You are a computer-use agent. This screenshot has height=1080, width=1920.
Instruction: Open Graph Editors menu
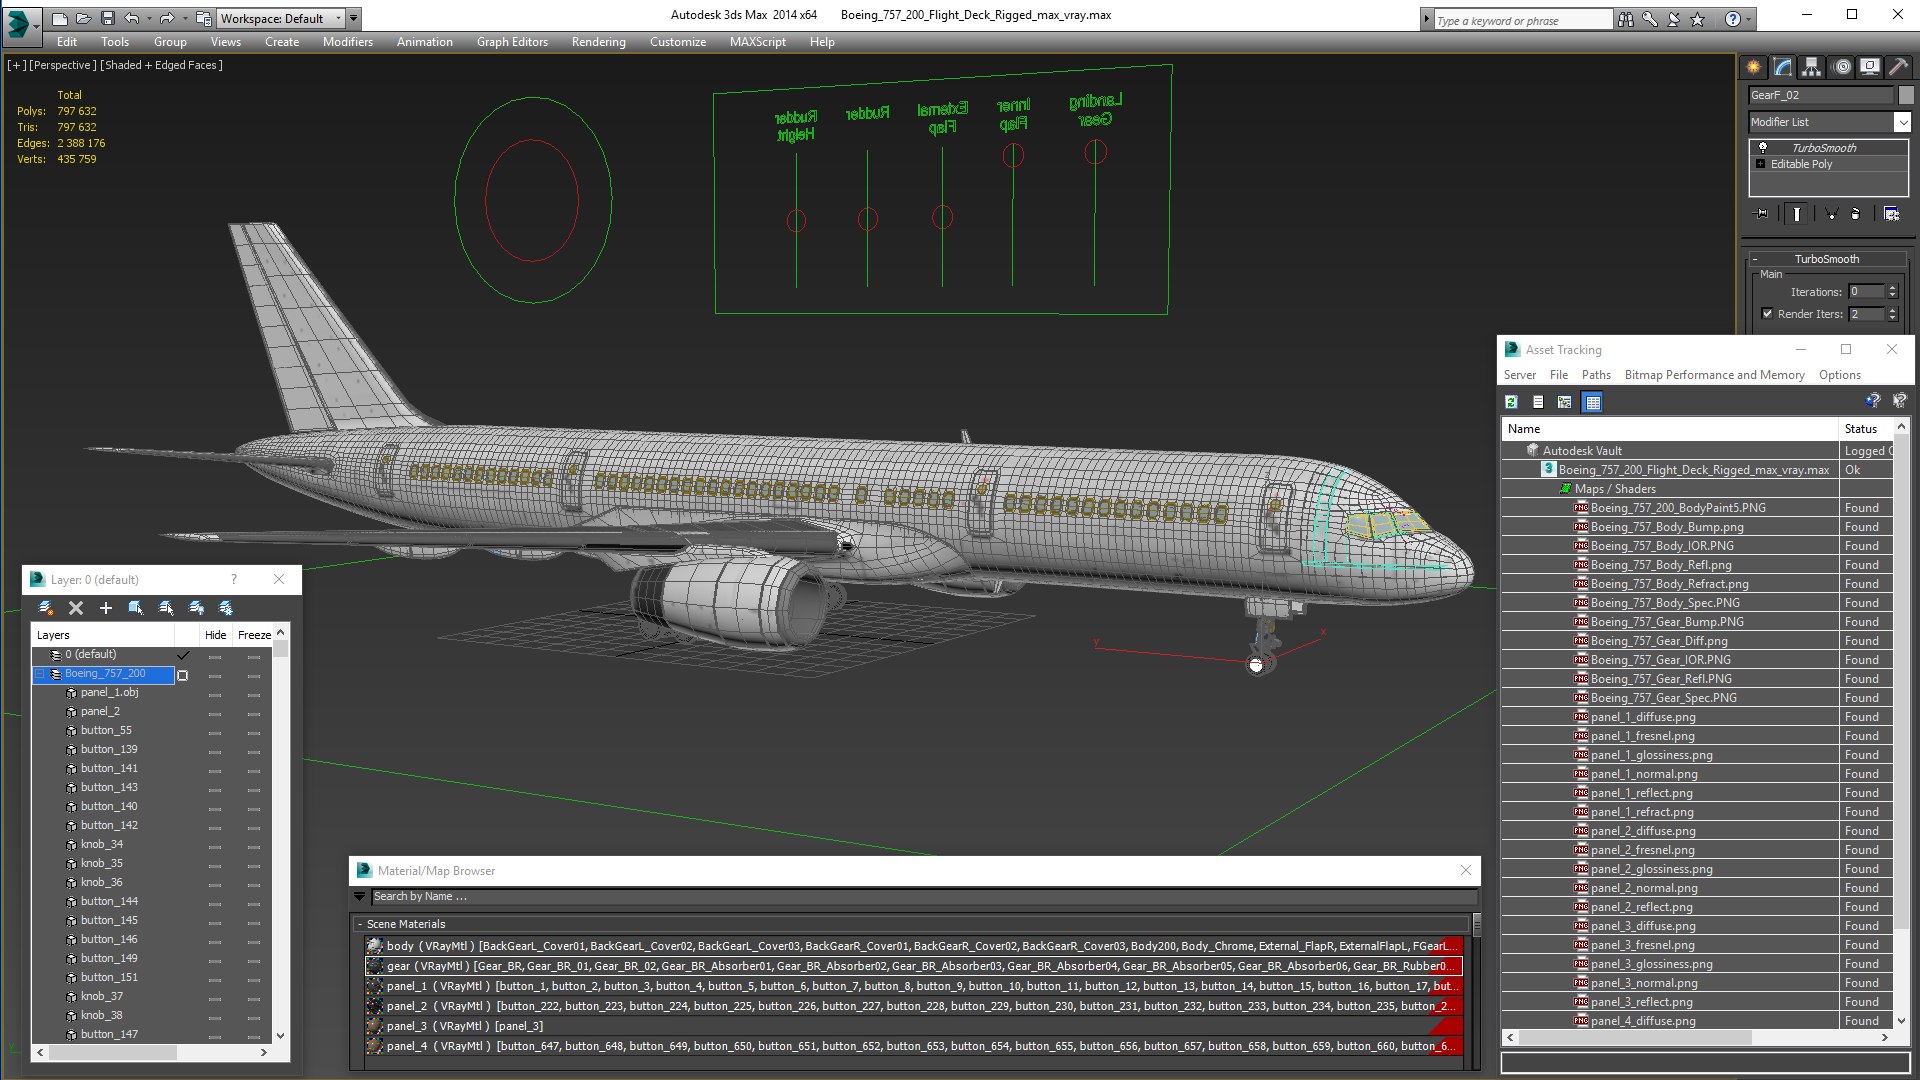tap(512, 42)
